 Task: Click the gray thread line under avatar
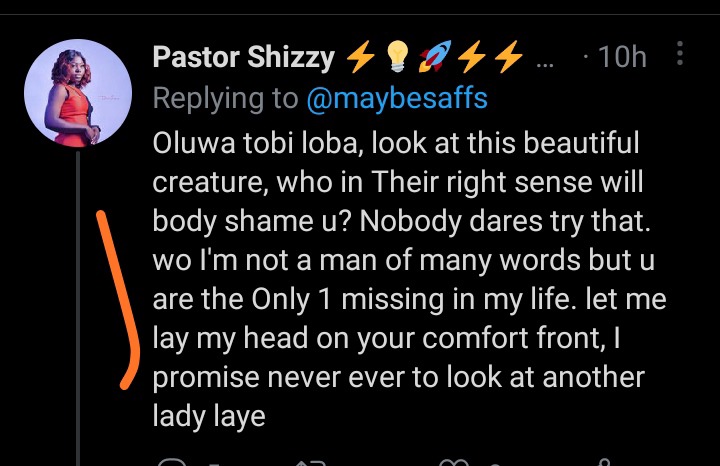click(x=78, y=308)
